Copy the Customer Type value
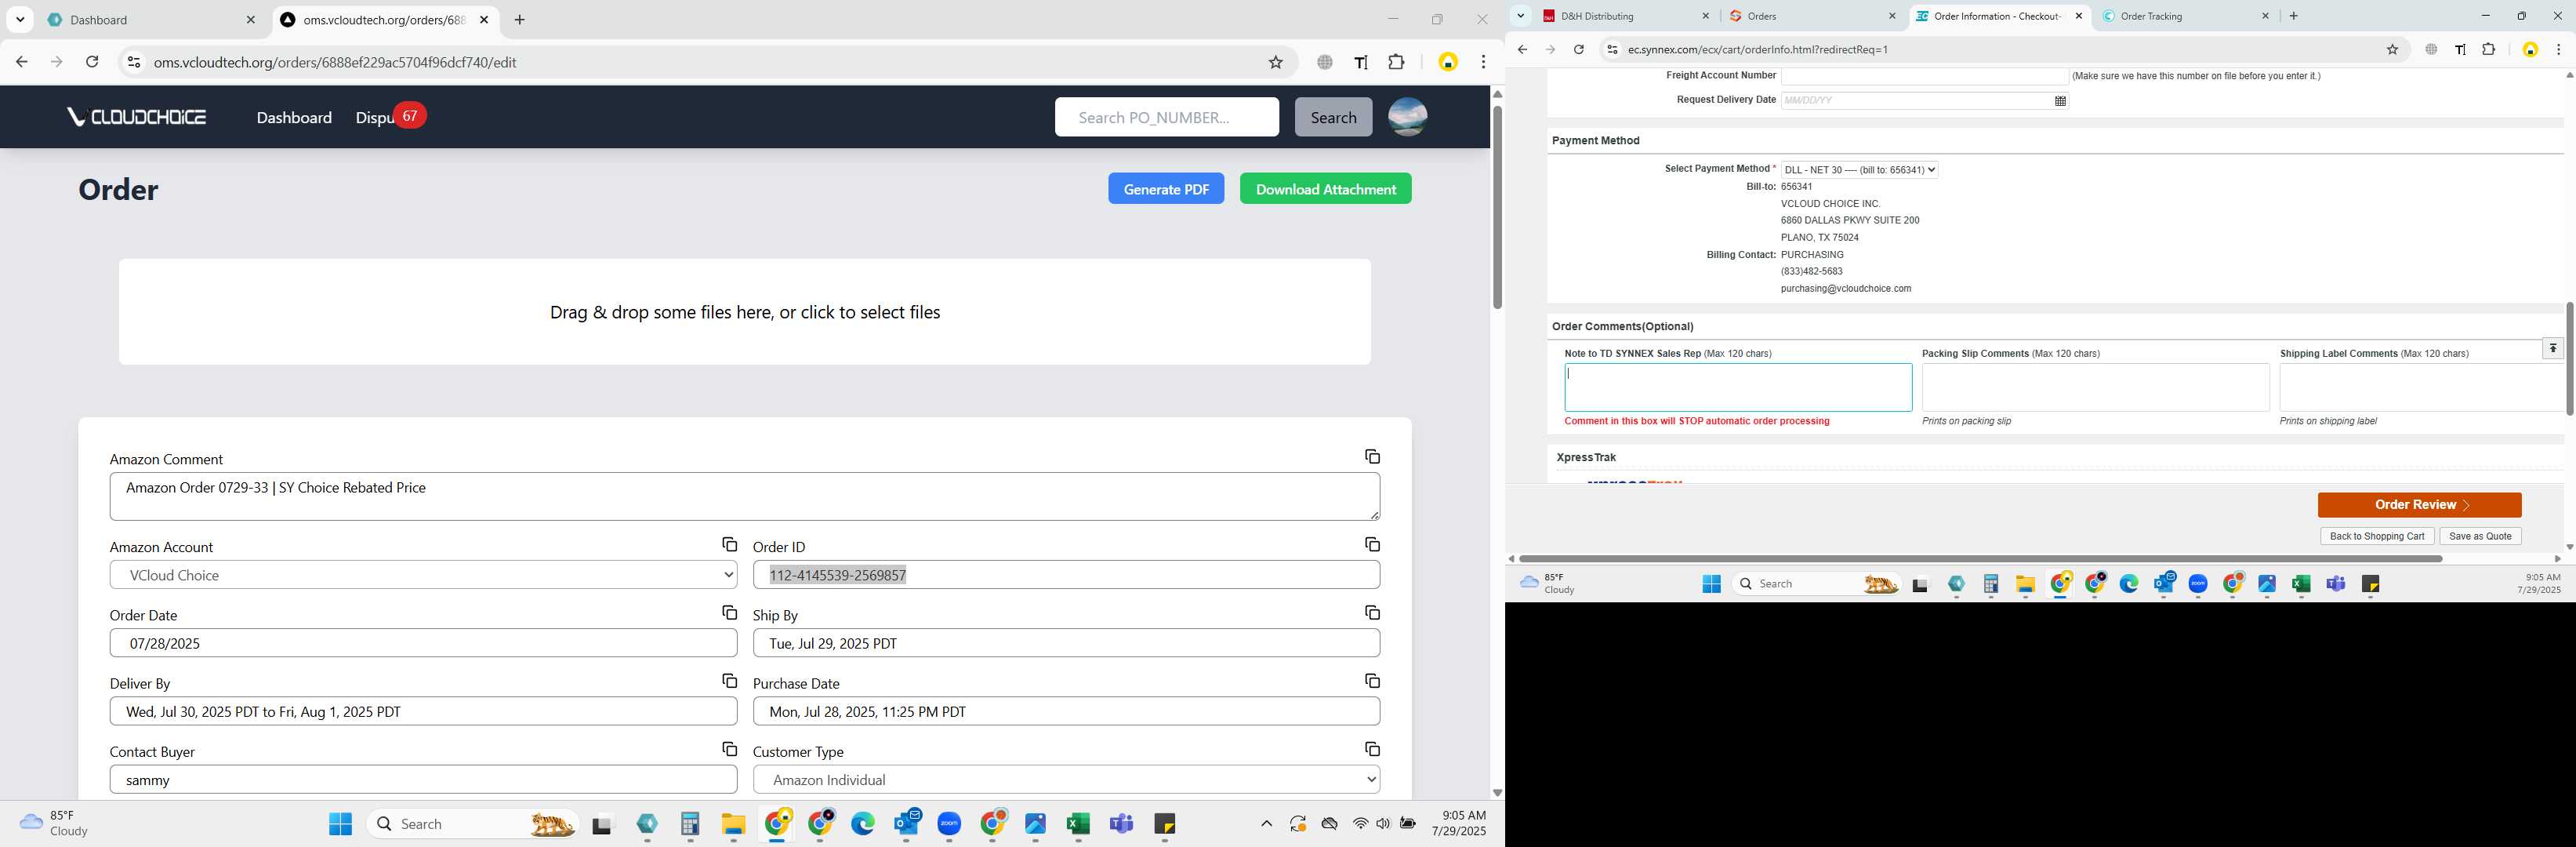Image resolution: width=2576 pixels, height=847 pixels. coord(1372,749)
